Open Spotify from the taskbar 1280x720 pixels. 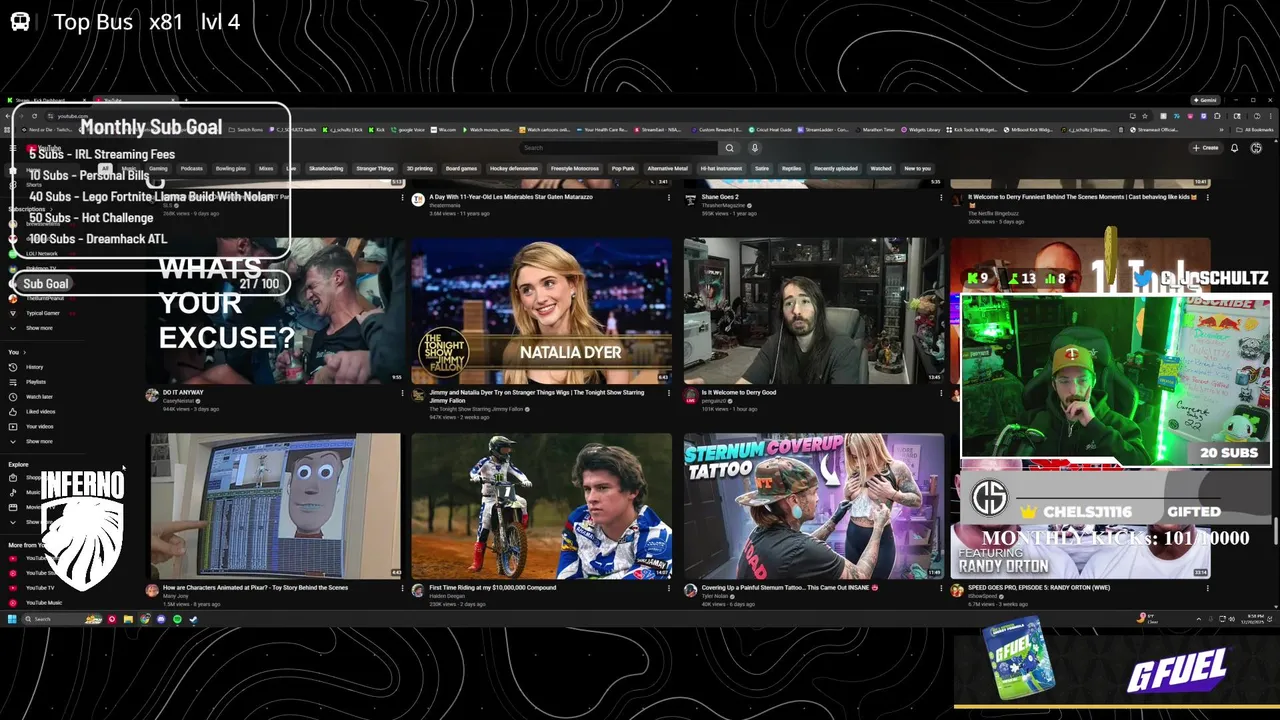(177, 619)
